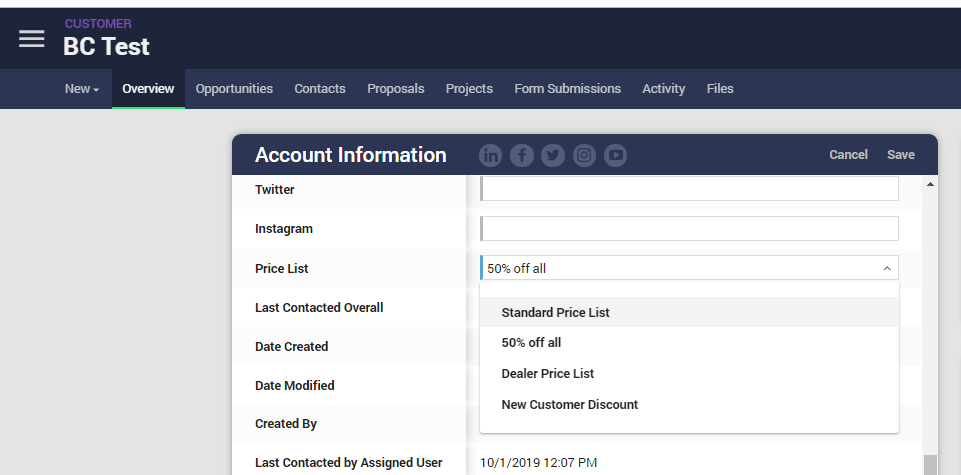
Task: Select Standard Price List option
Action: [x=555, y=312]
